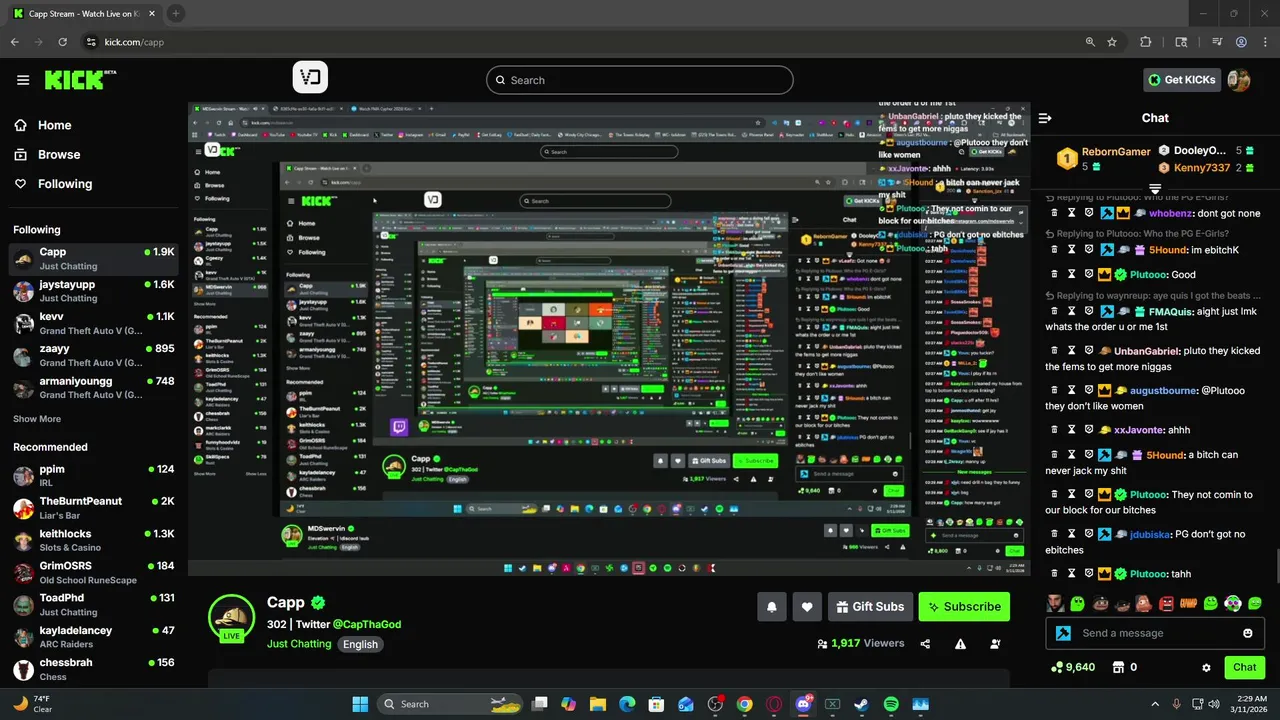This screenshot has width=1280, height=720.
Task: Open keithlocks Slots & Casino channel
Action: coord(94,540)
